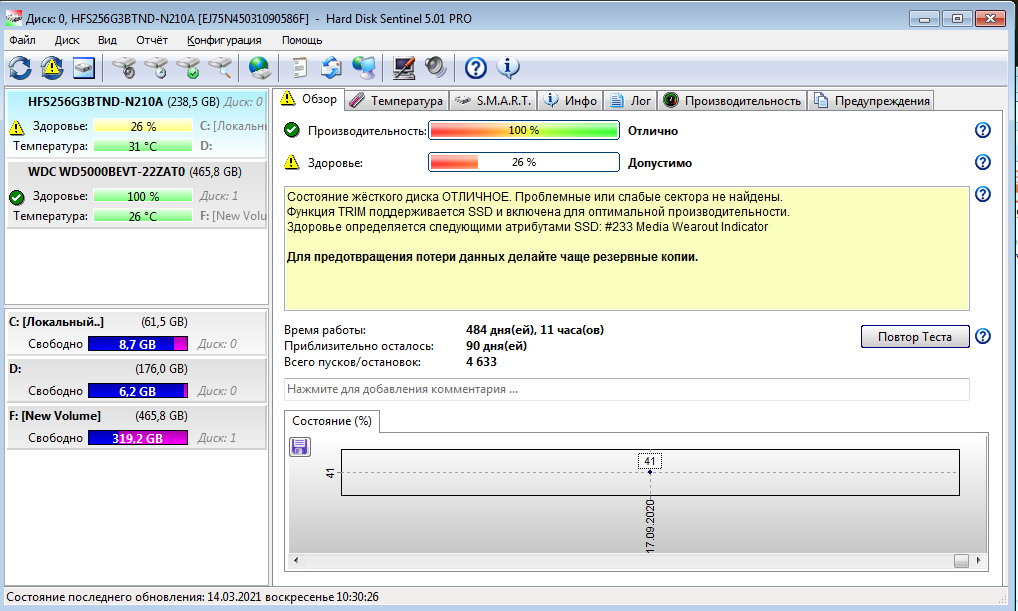The height and width of the screenshot is (611, 1018).
Task: Click the 100 % health bar of WDC disk
Action: (143, 196)
